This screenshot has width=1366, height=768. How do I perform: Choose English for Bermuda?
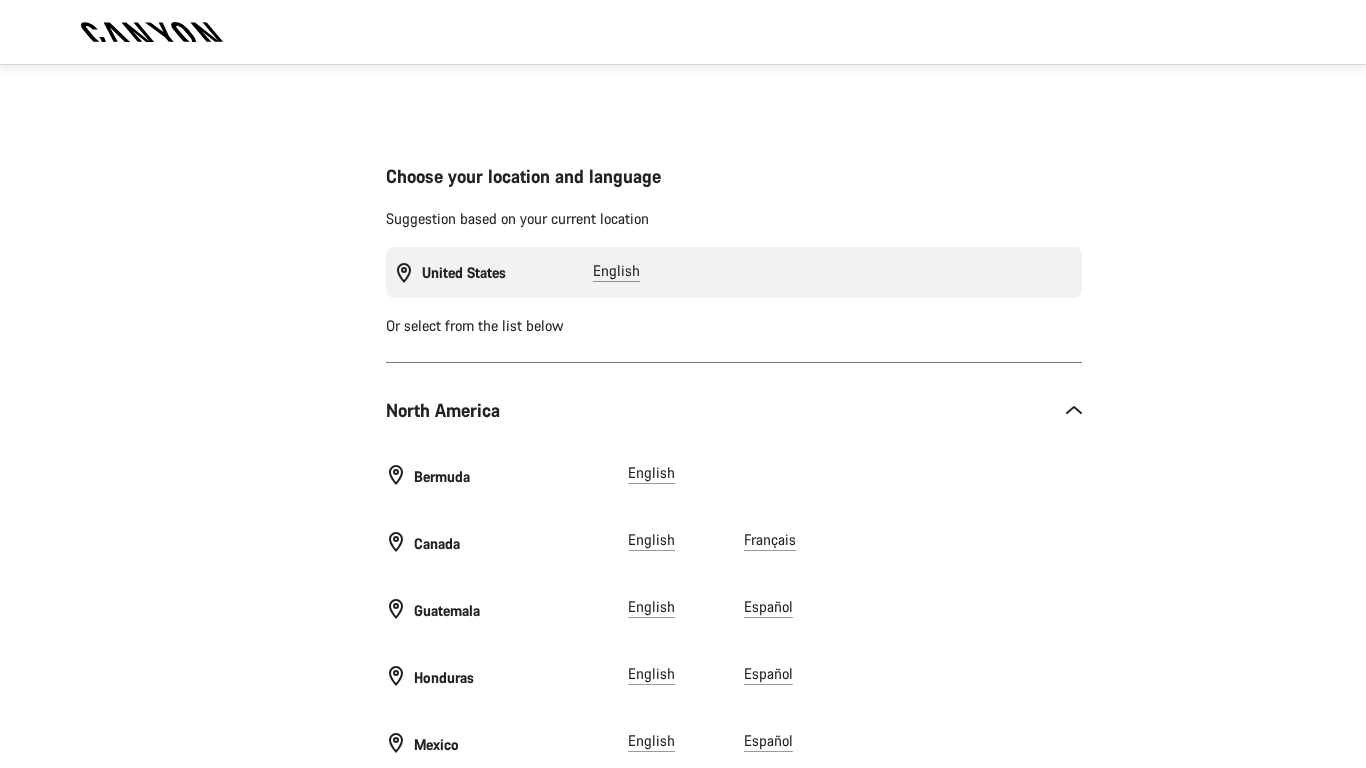(x=651, y=473)
